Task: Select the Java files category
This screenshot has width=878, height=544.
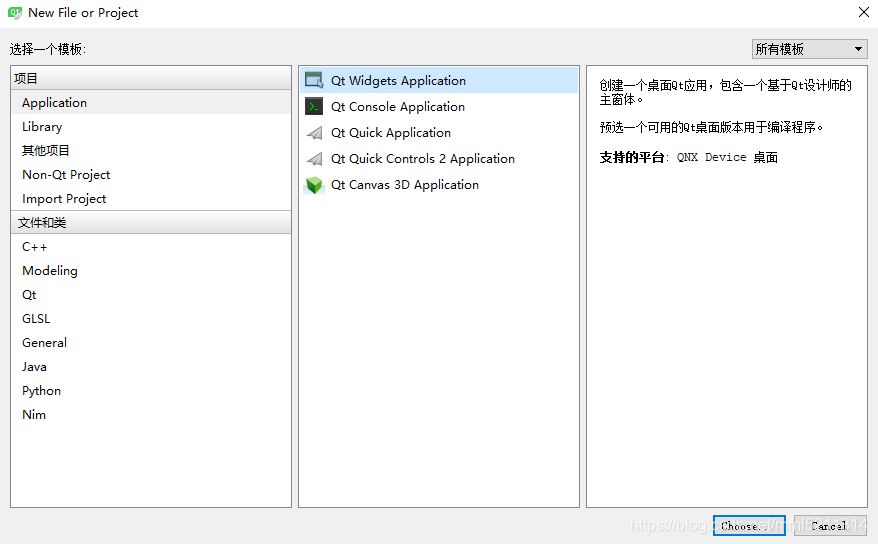Action: pyautogui.click(x=151, y=367)
